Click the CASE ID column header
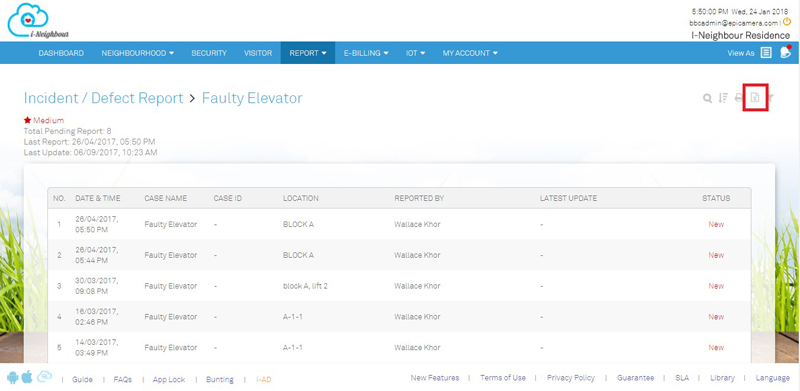This screenshot has height=391, width=800. point(228,198)
